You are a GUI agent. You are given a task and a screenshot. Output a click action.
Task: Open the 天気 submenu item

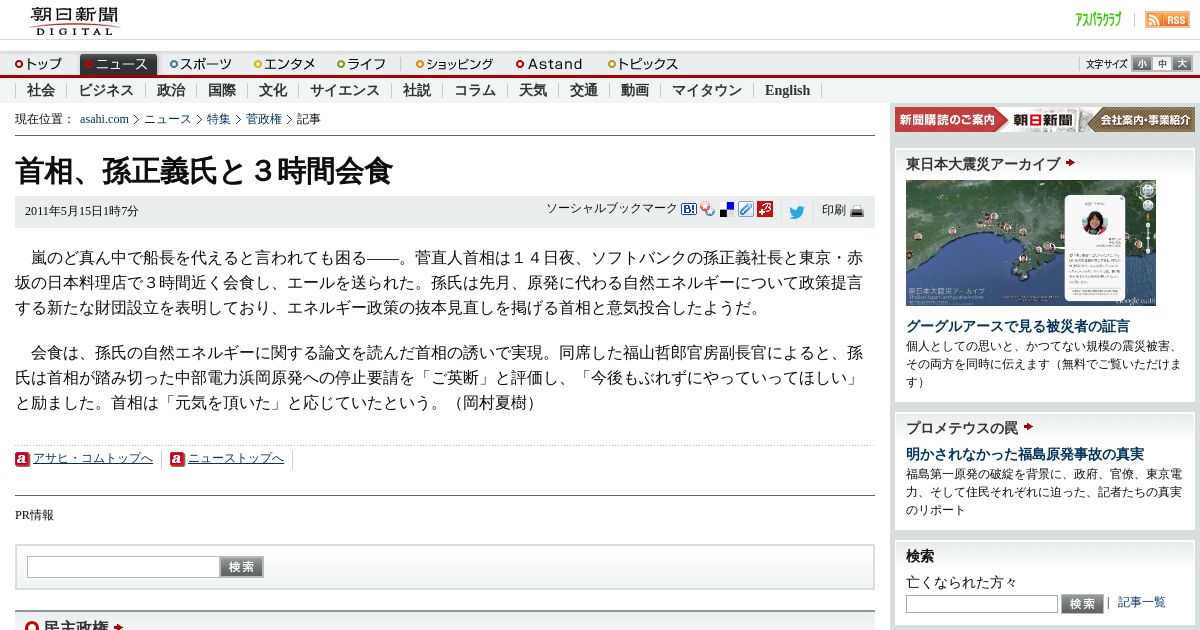tap(533, 90)
